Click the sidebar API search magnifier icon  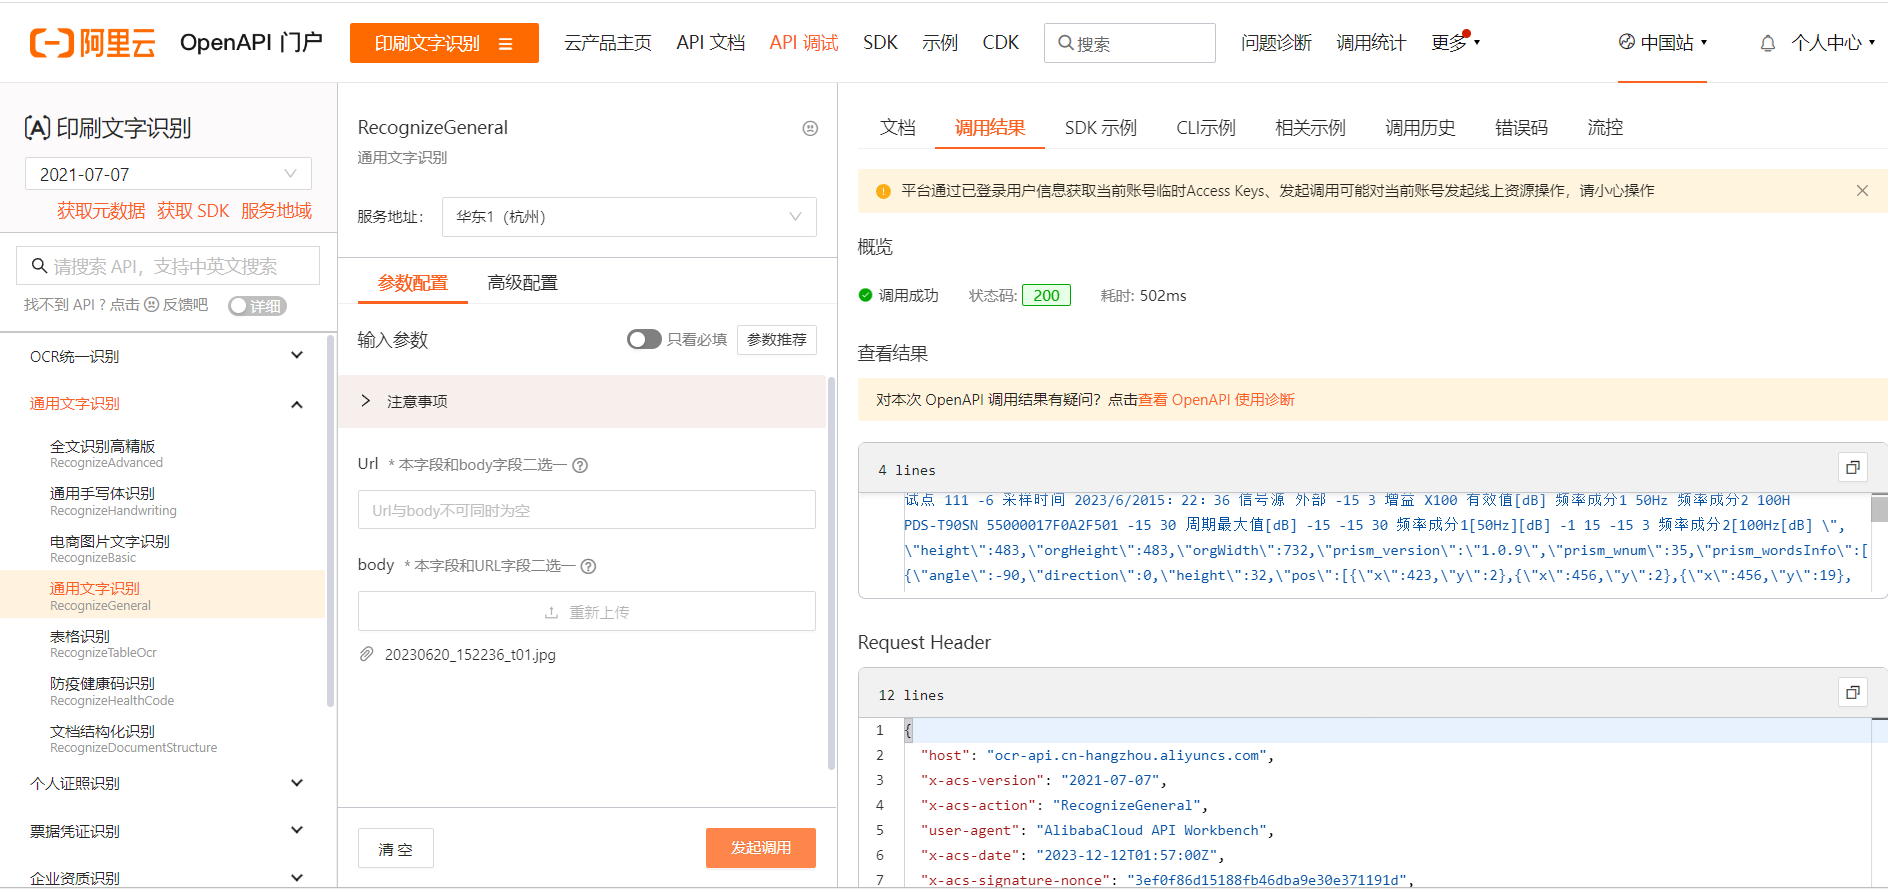(40, 266)
